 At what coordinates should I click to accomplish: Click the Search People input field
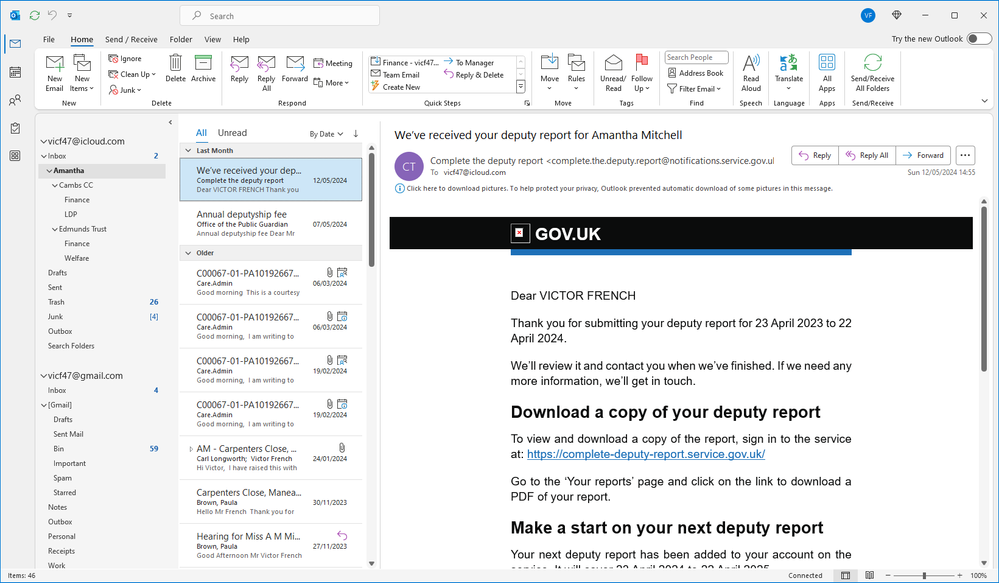click(x=696, y=57)
